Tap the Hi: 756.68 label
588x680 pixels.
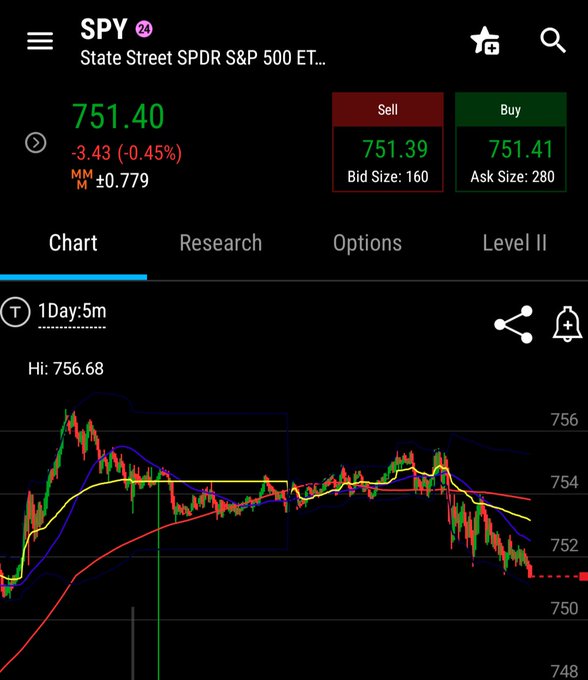point(66,369)
